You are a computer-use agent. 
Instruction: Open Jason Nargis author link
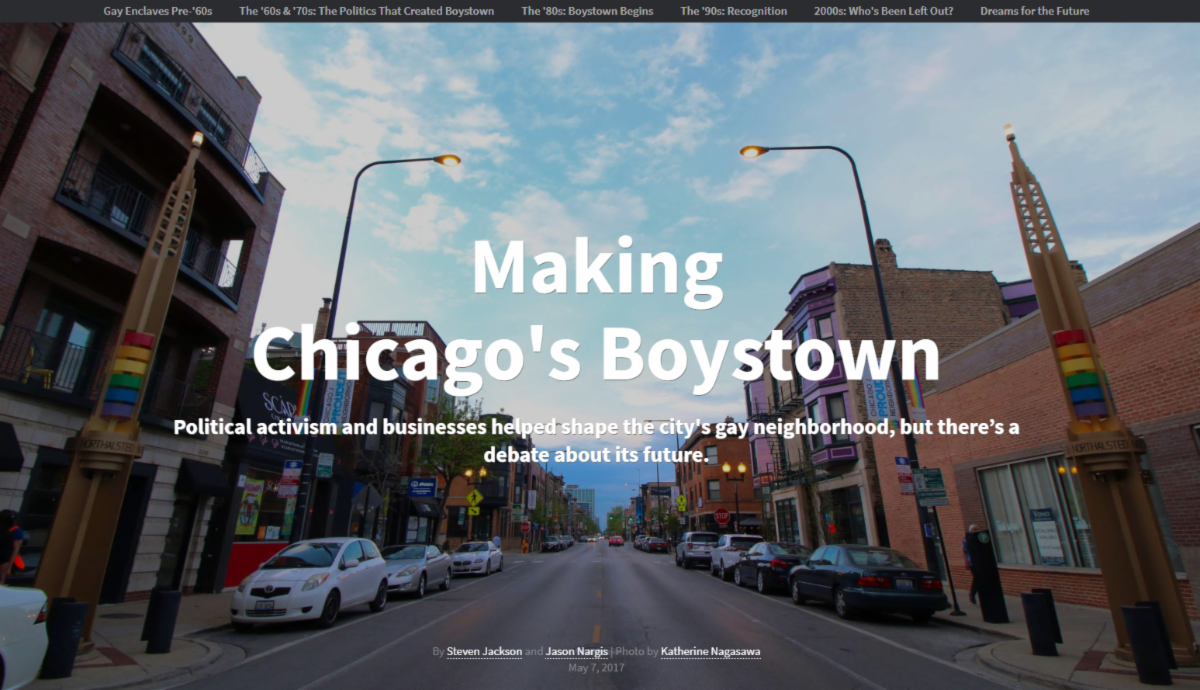[576, 652]
